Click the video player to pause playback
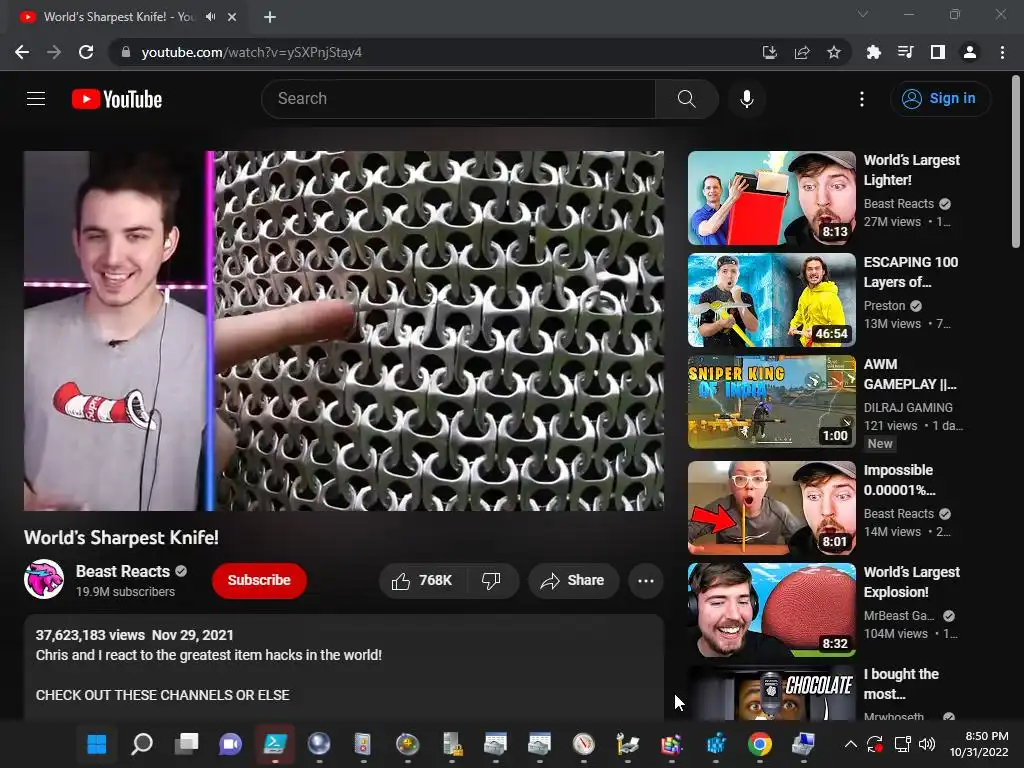This screenshot has width=1024, height=768. coord(344,330)
